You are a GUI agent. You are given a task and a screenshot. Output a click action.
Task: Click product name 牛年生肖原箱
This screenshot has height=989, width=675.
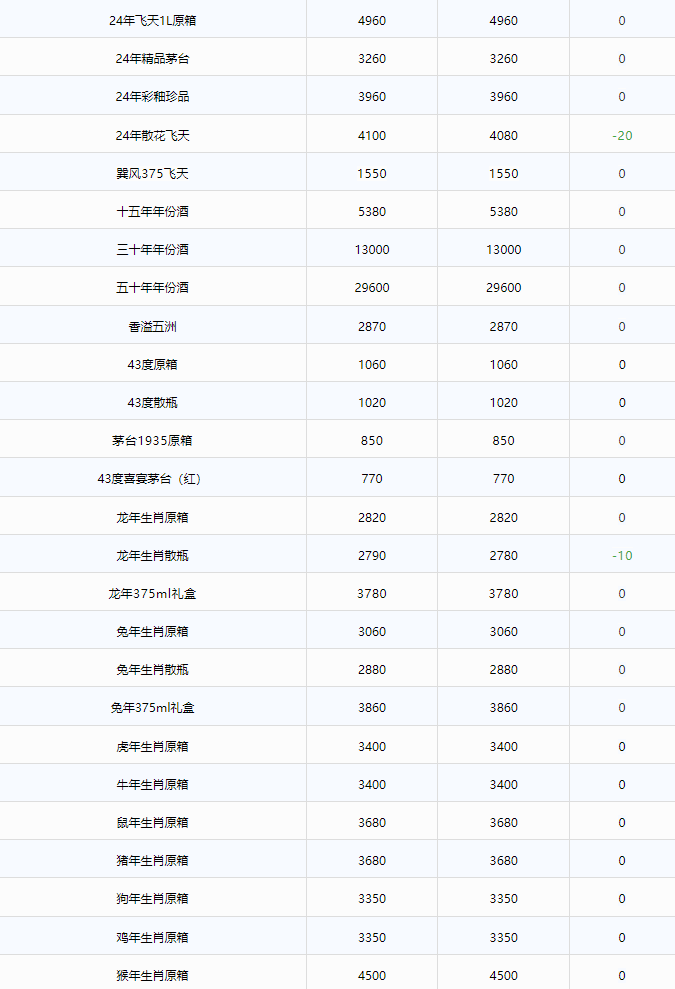tap(153, 785)
